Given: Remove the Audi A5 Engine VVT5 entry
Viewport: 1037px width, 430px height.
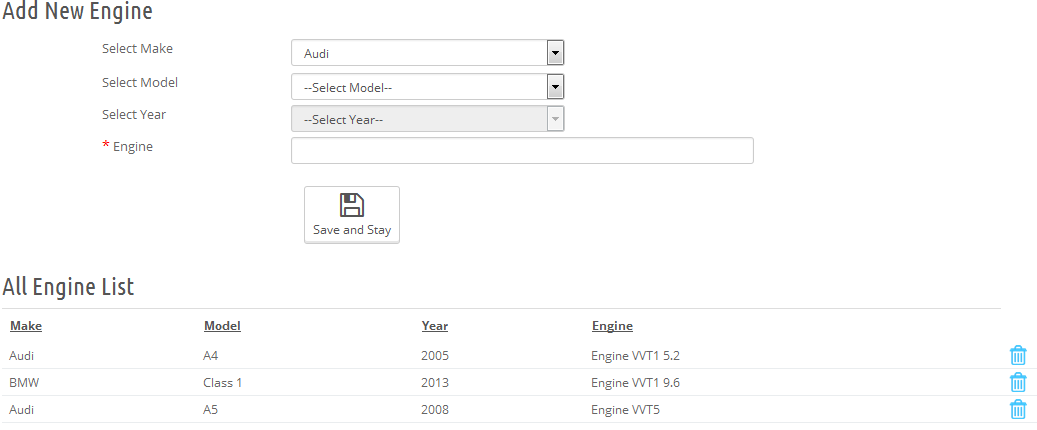Looking at the screenshot, I should (1017, 409).
